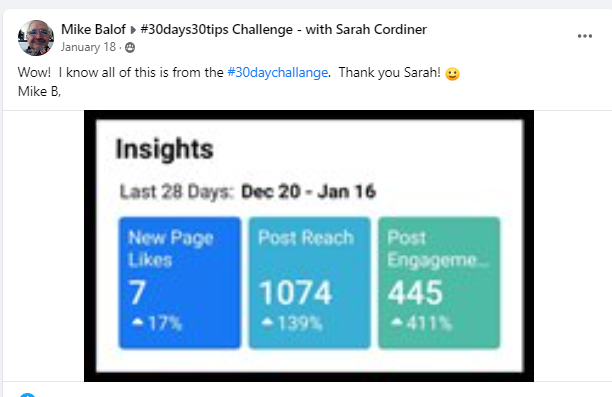The height and width of the screenshot is (397, 612).
Task: Click the up arrow beside 139%
Action: pos(267,322)
